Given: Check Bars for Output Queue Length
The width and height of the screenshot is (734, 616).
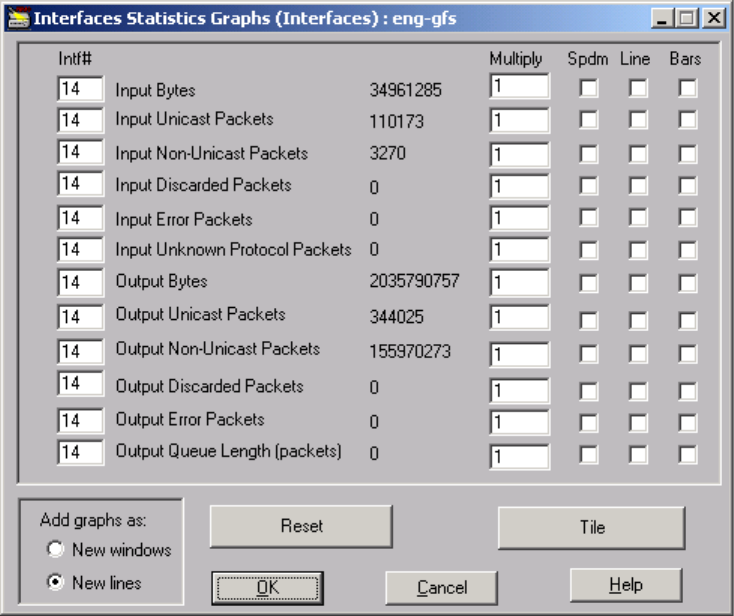Looking at the screenshot, I should (688, 455).
